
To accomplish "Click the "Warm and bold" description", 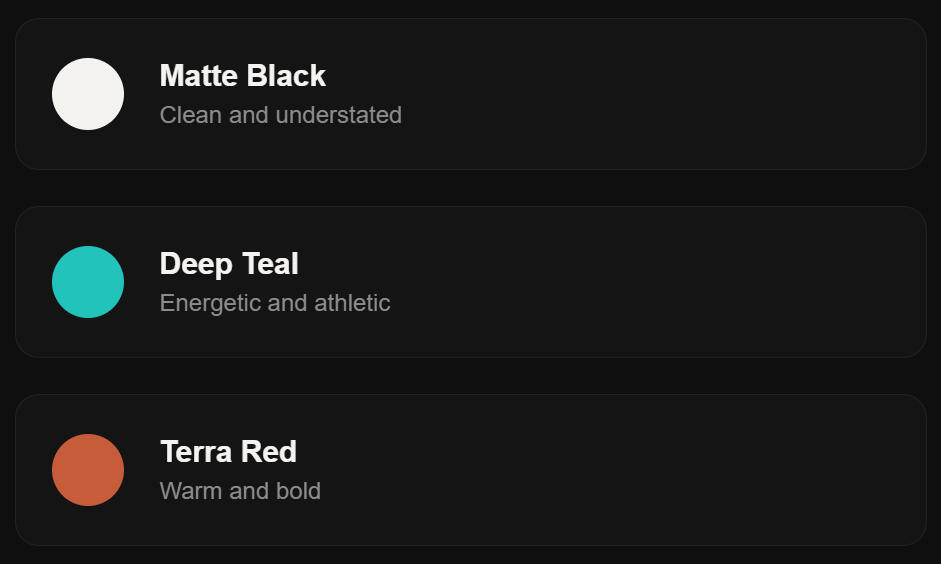I will click(240, 491).
